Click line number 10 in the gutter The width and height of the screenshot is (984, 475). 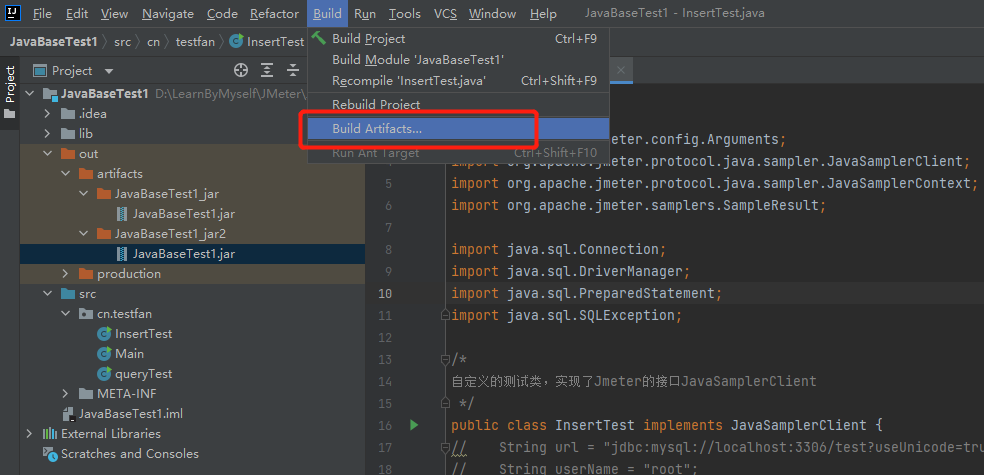[385, 293]
